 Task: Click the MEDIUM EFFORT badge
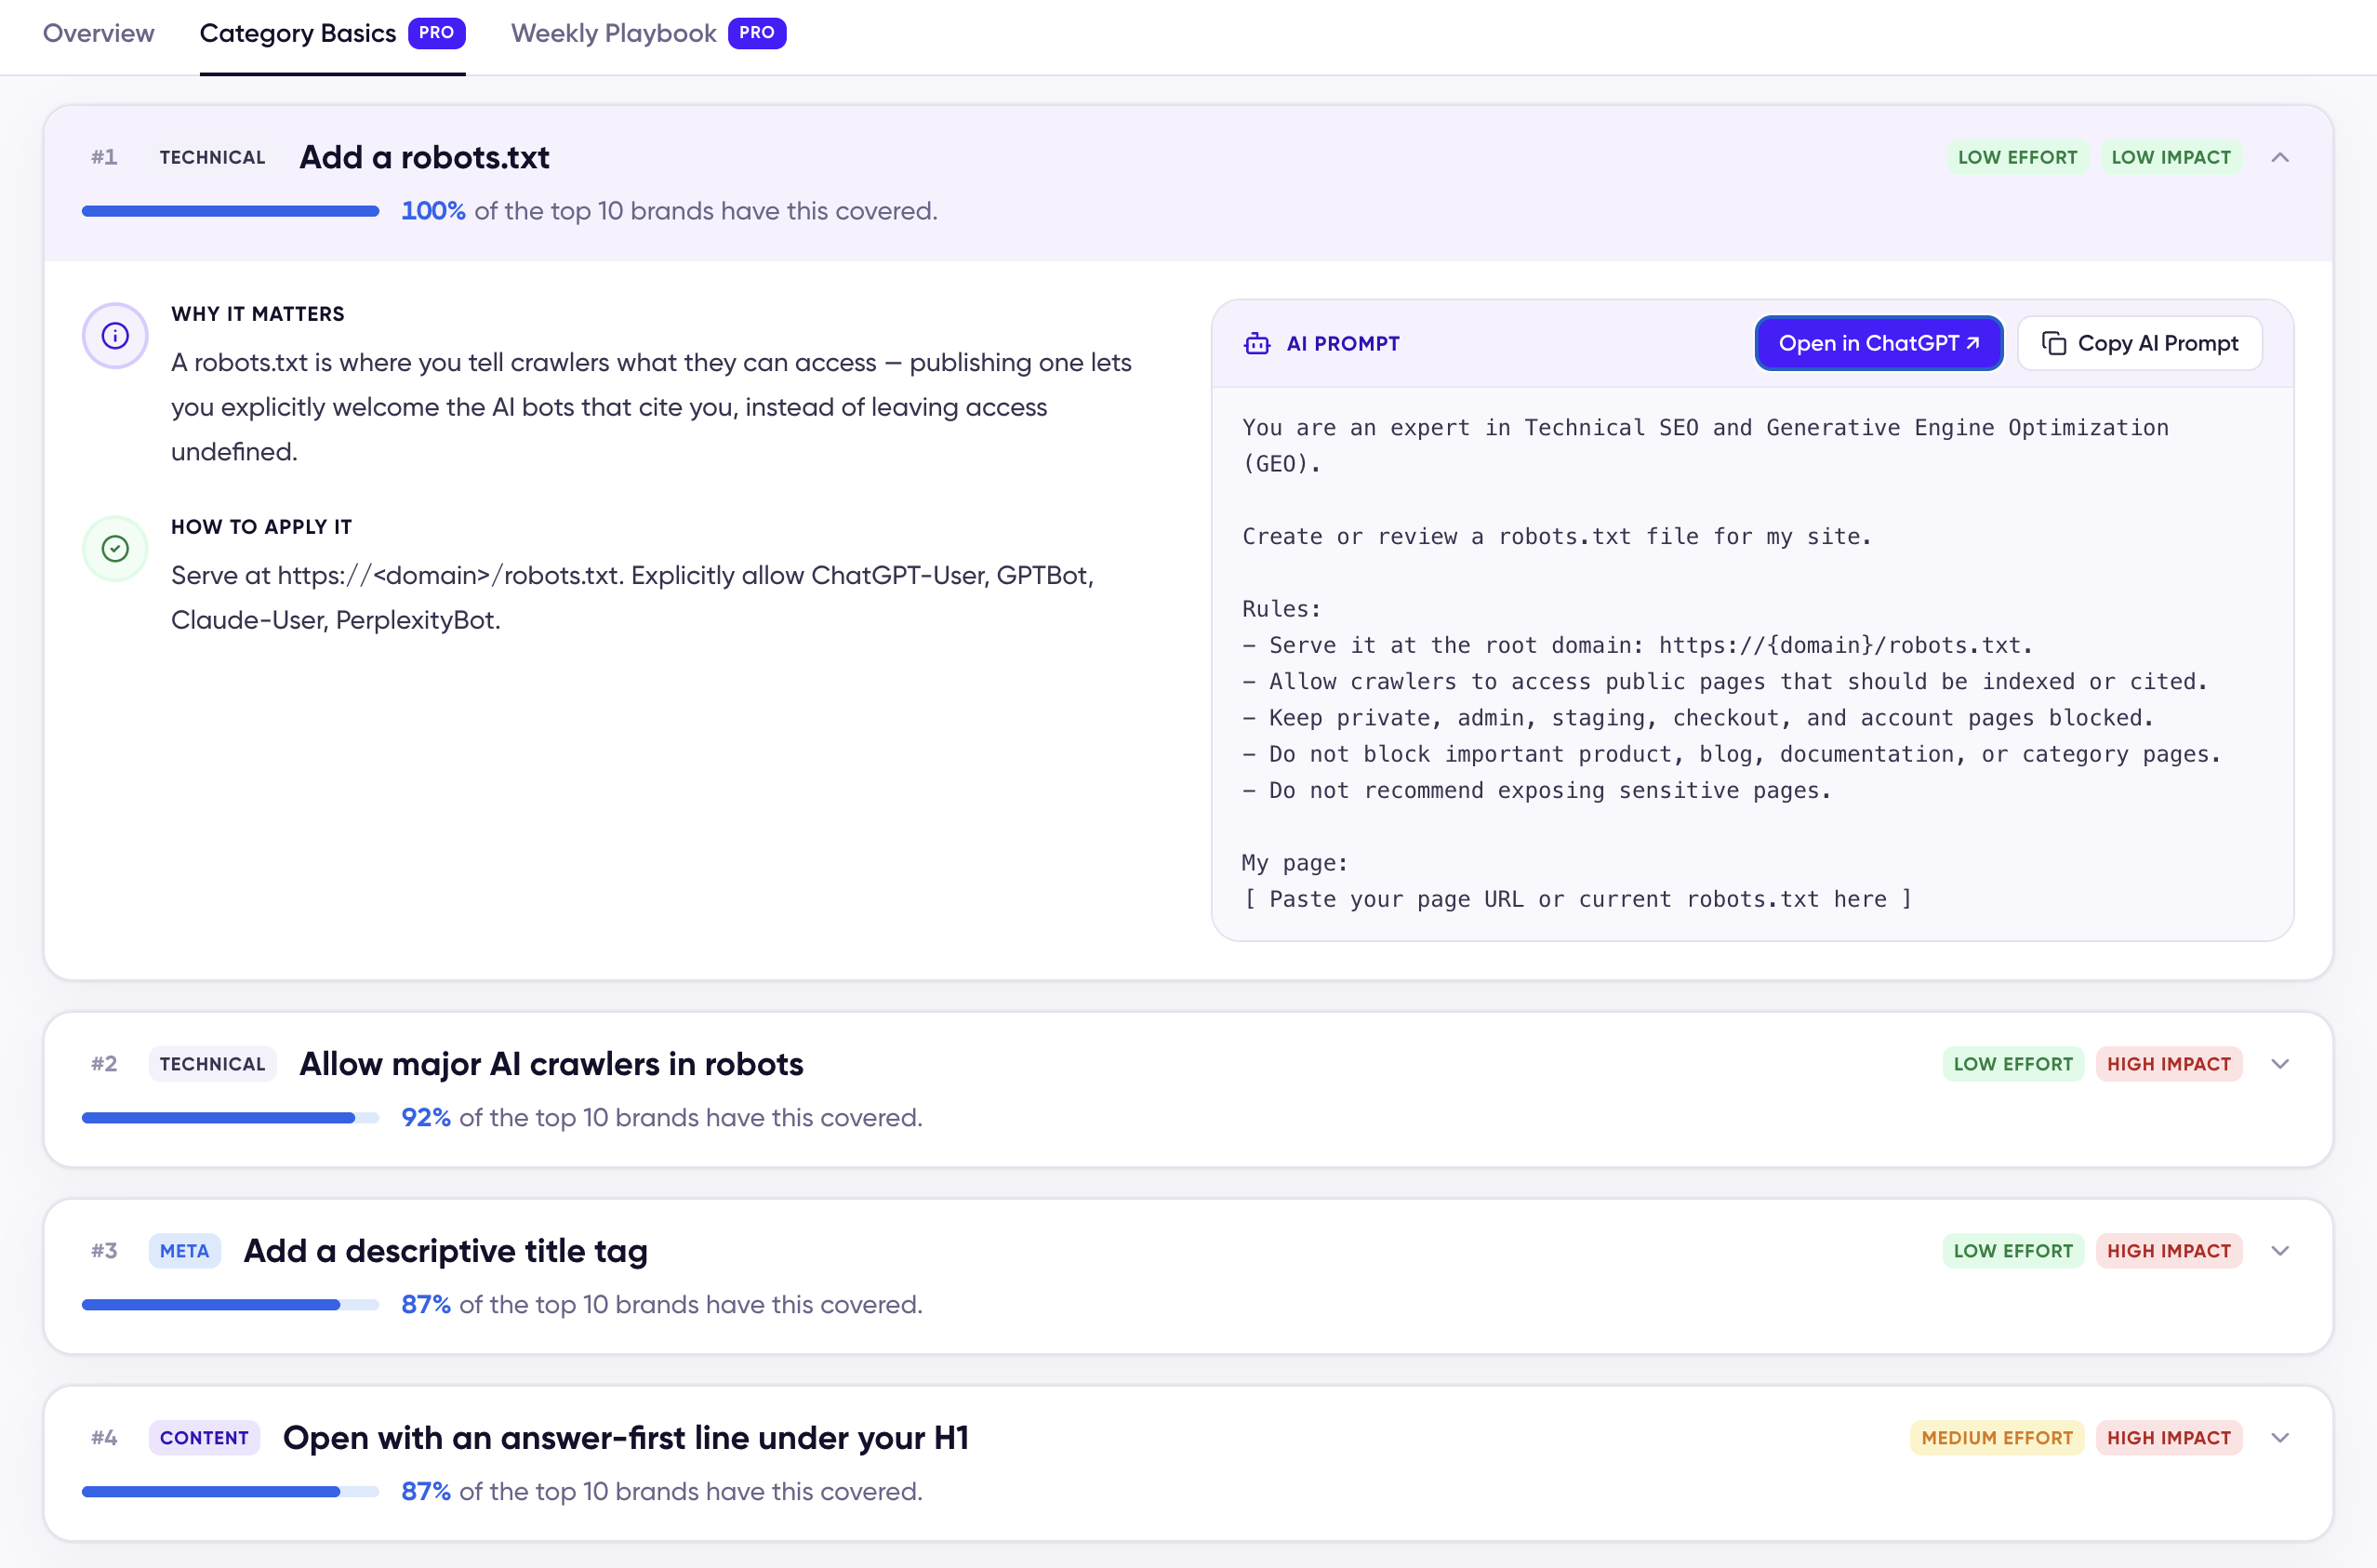(1997, 1438)
